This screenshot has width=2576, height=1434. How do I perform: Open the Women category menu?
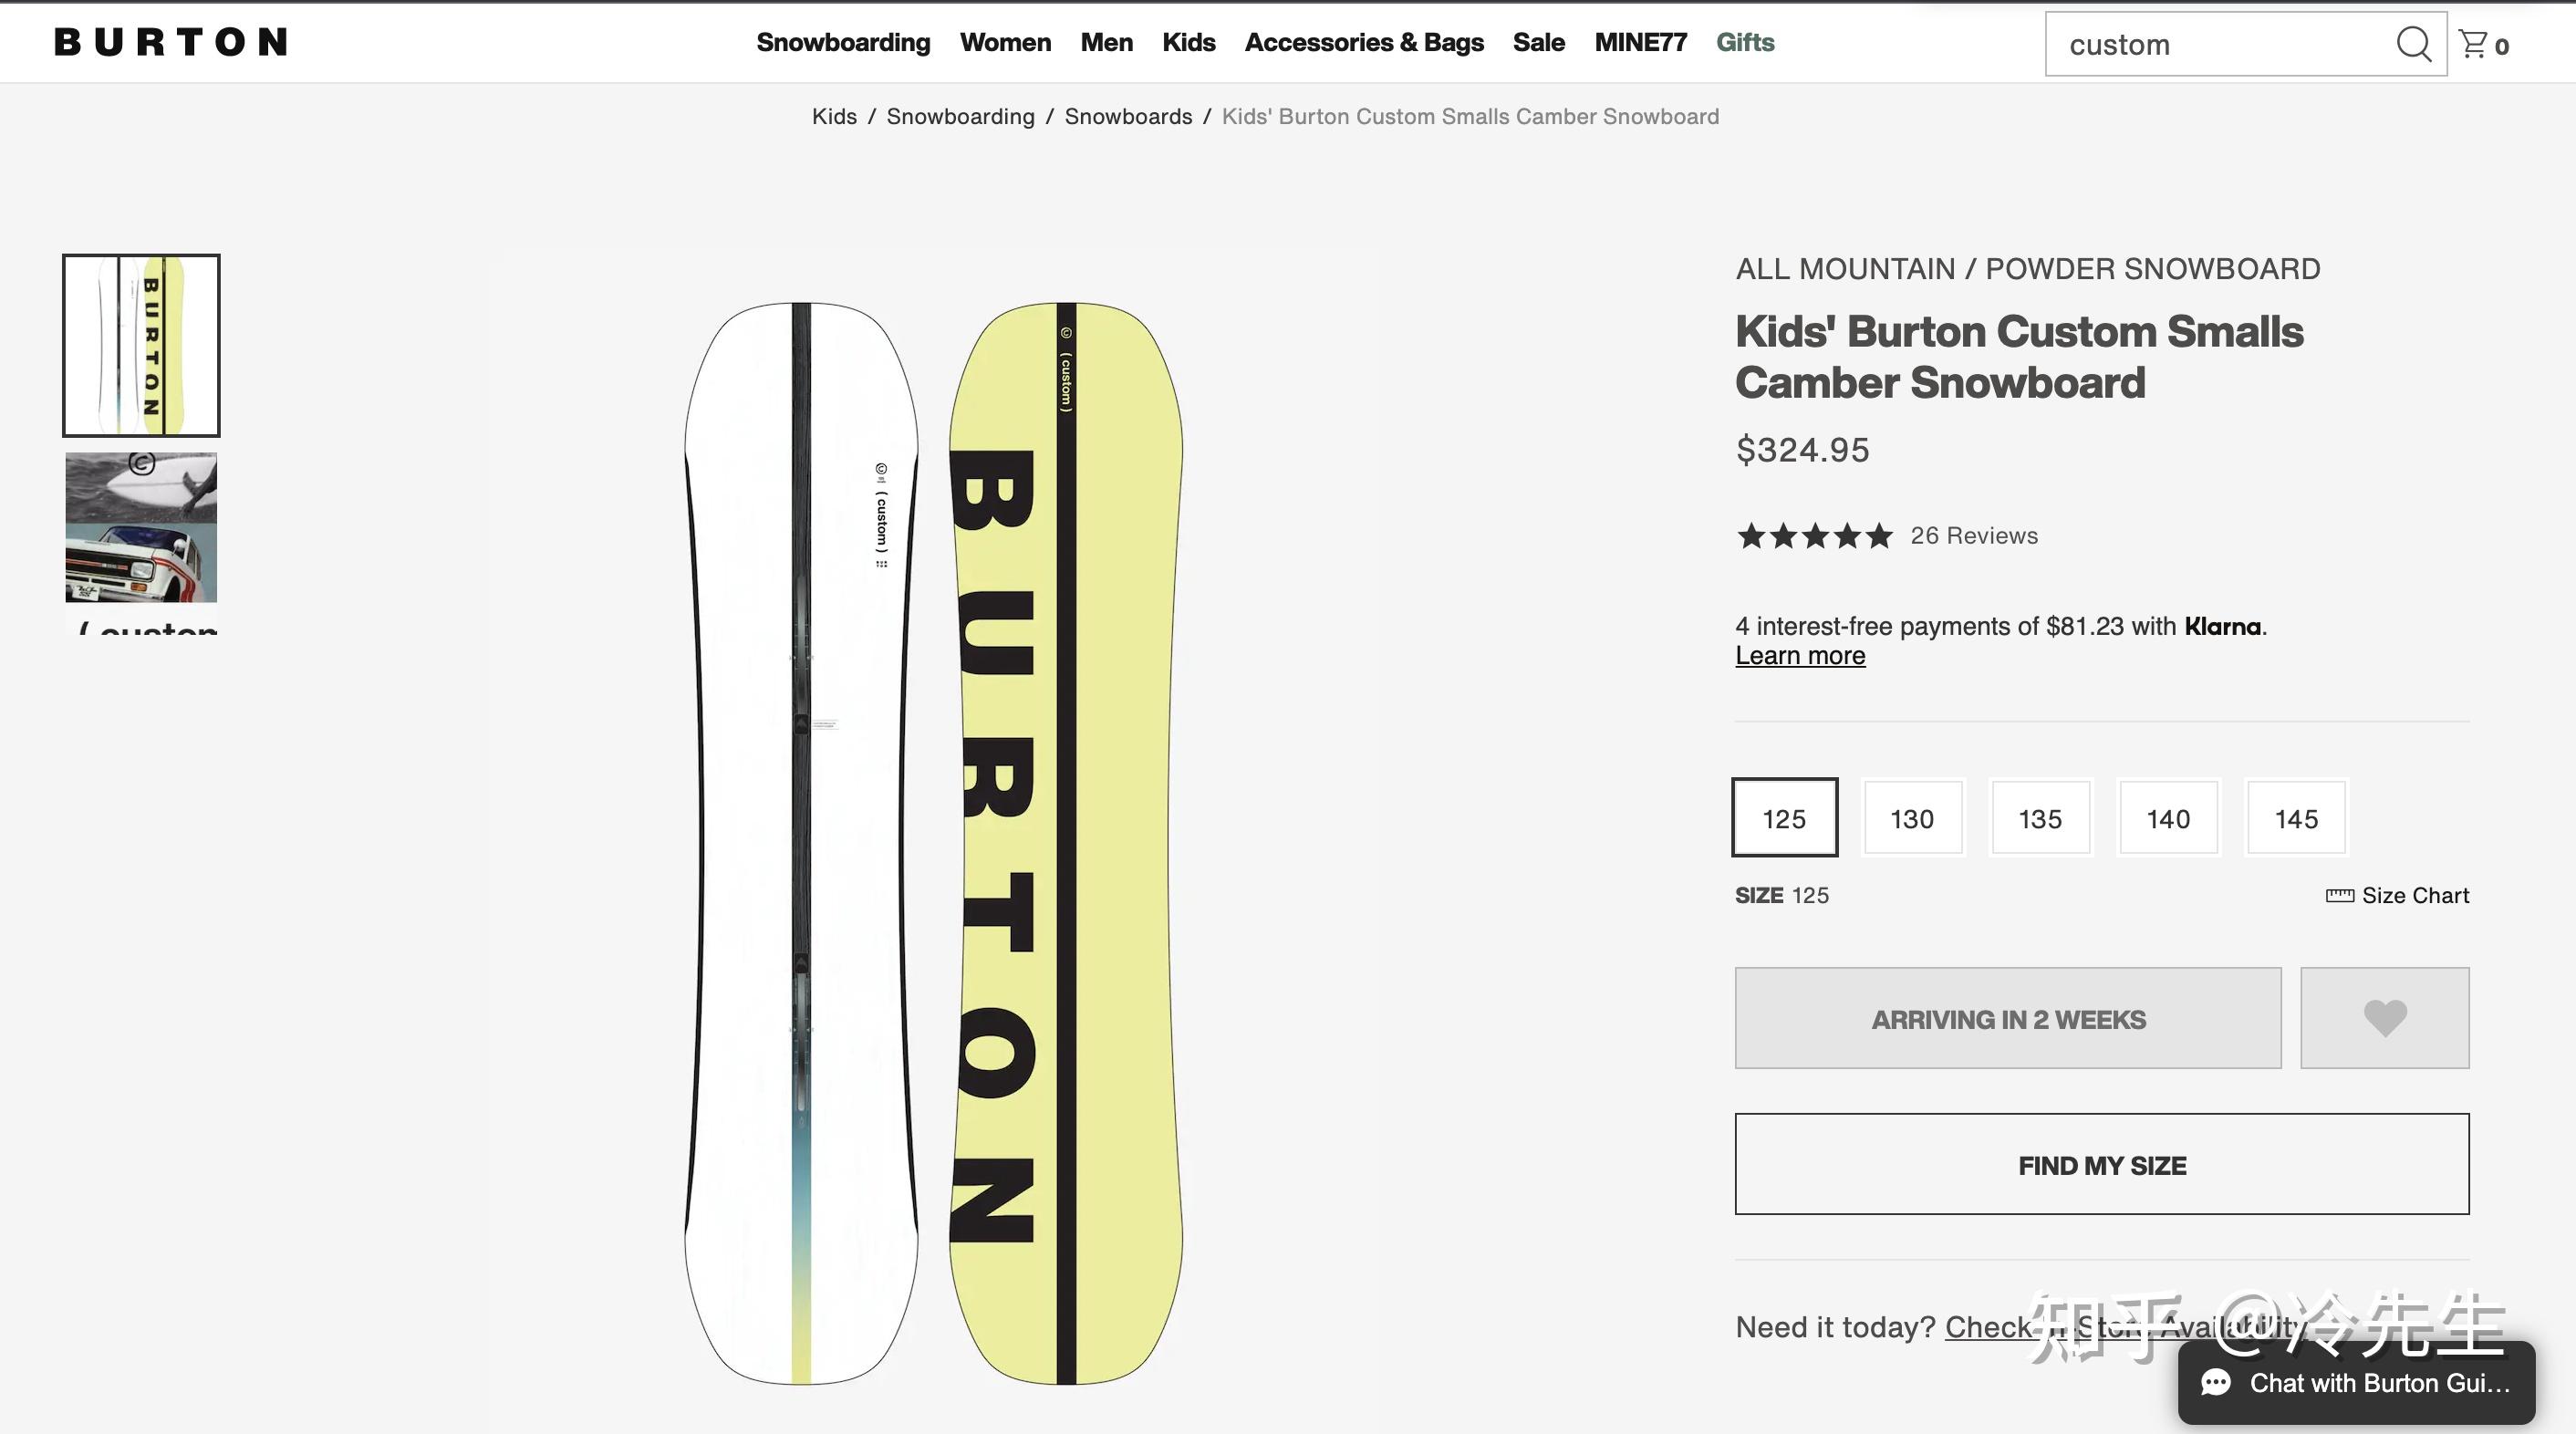(1005, 42)
